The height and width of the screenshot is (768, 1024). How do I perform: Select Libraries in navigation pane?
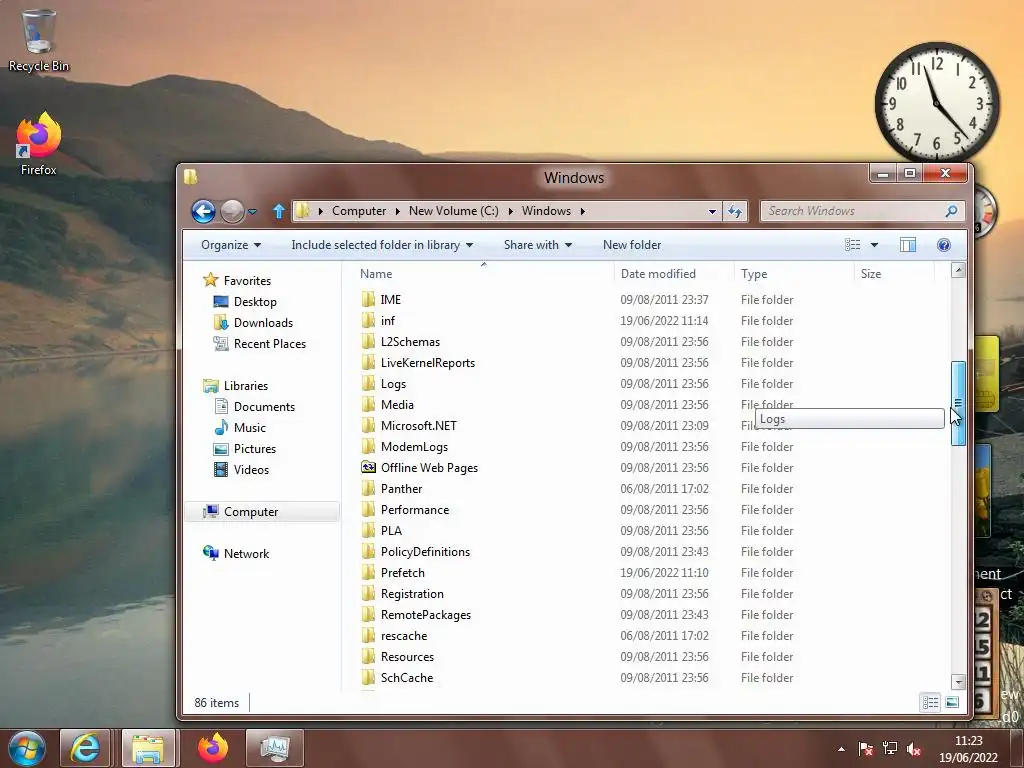246,386
